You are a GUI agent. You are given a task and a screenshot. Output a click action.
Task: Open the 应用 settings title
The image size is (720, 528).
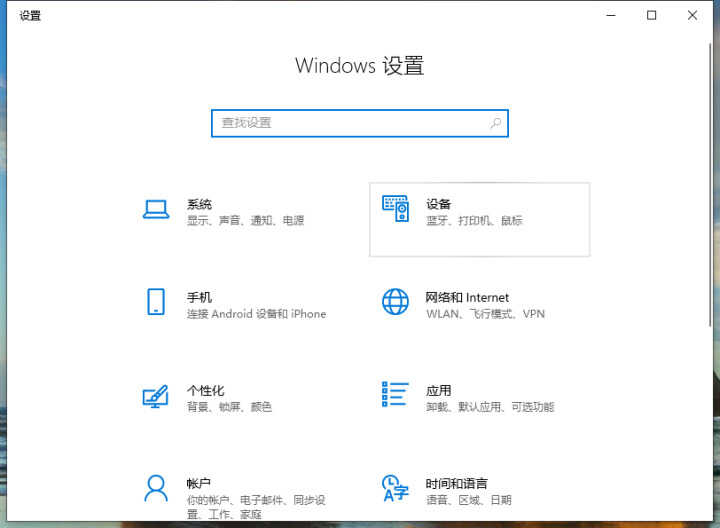438,390
